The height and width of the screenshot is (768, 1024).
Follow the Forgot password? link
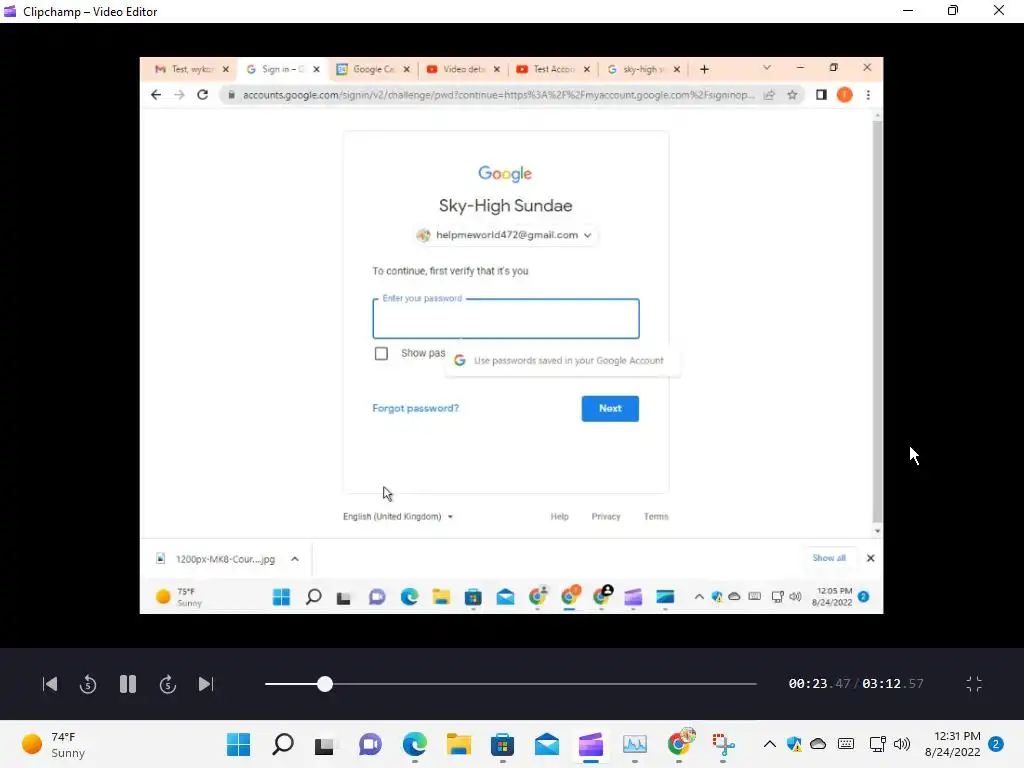(415, 408)
